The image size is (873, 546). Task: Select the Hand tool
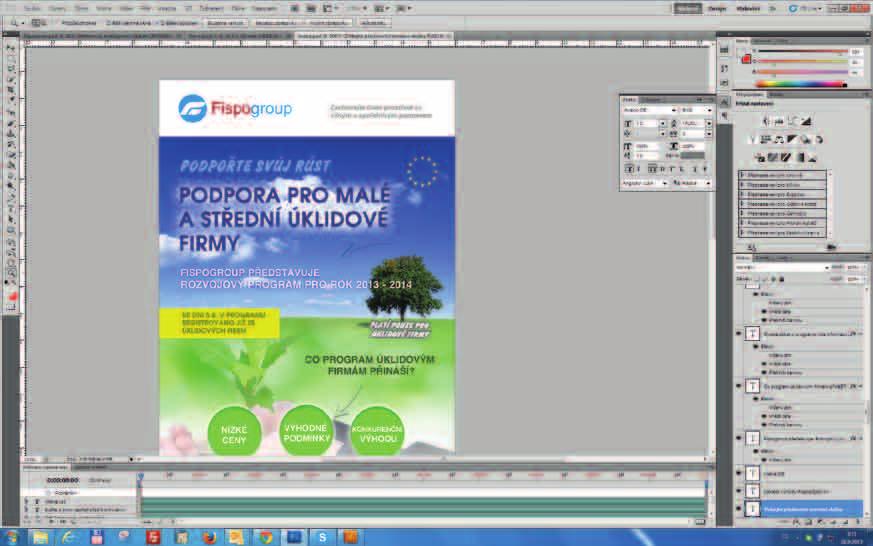pyautogui.click(x=11, y=262)
